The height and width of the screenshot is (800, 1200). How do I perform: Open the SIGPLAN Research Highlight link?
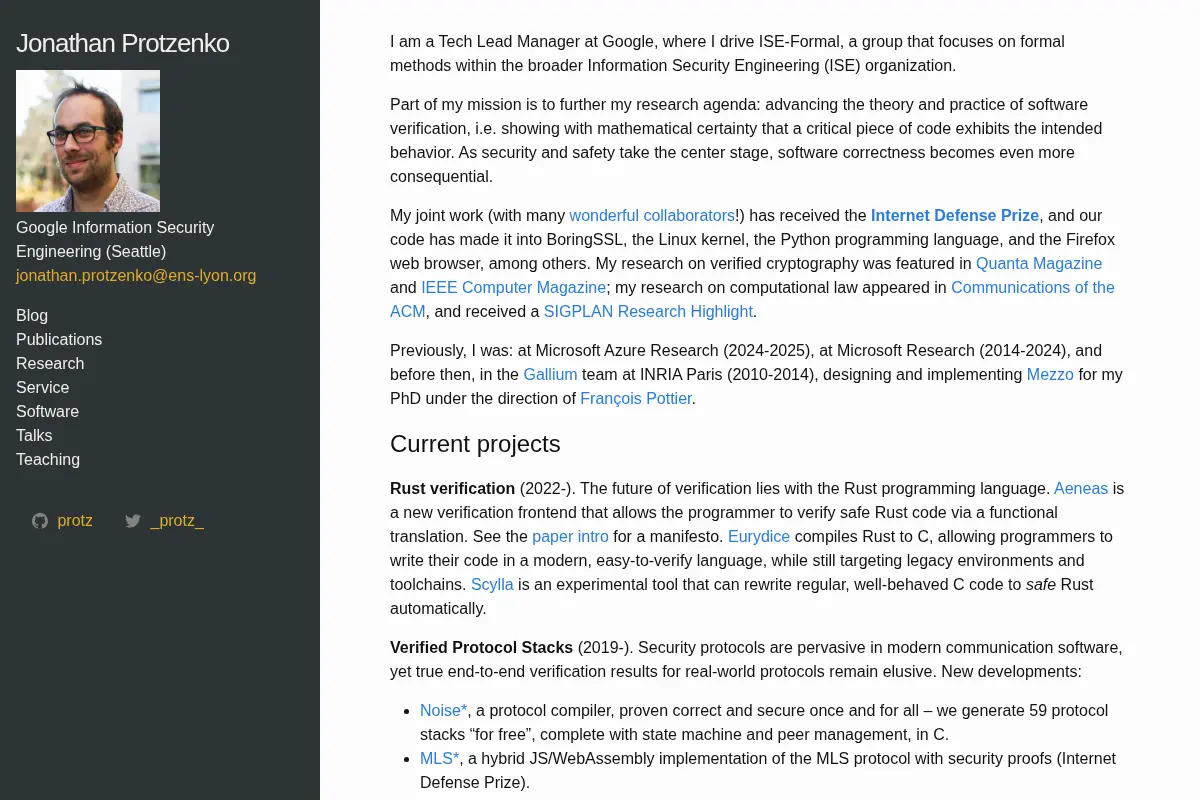click(648, 311)
